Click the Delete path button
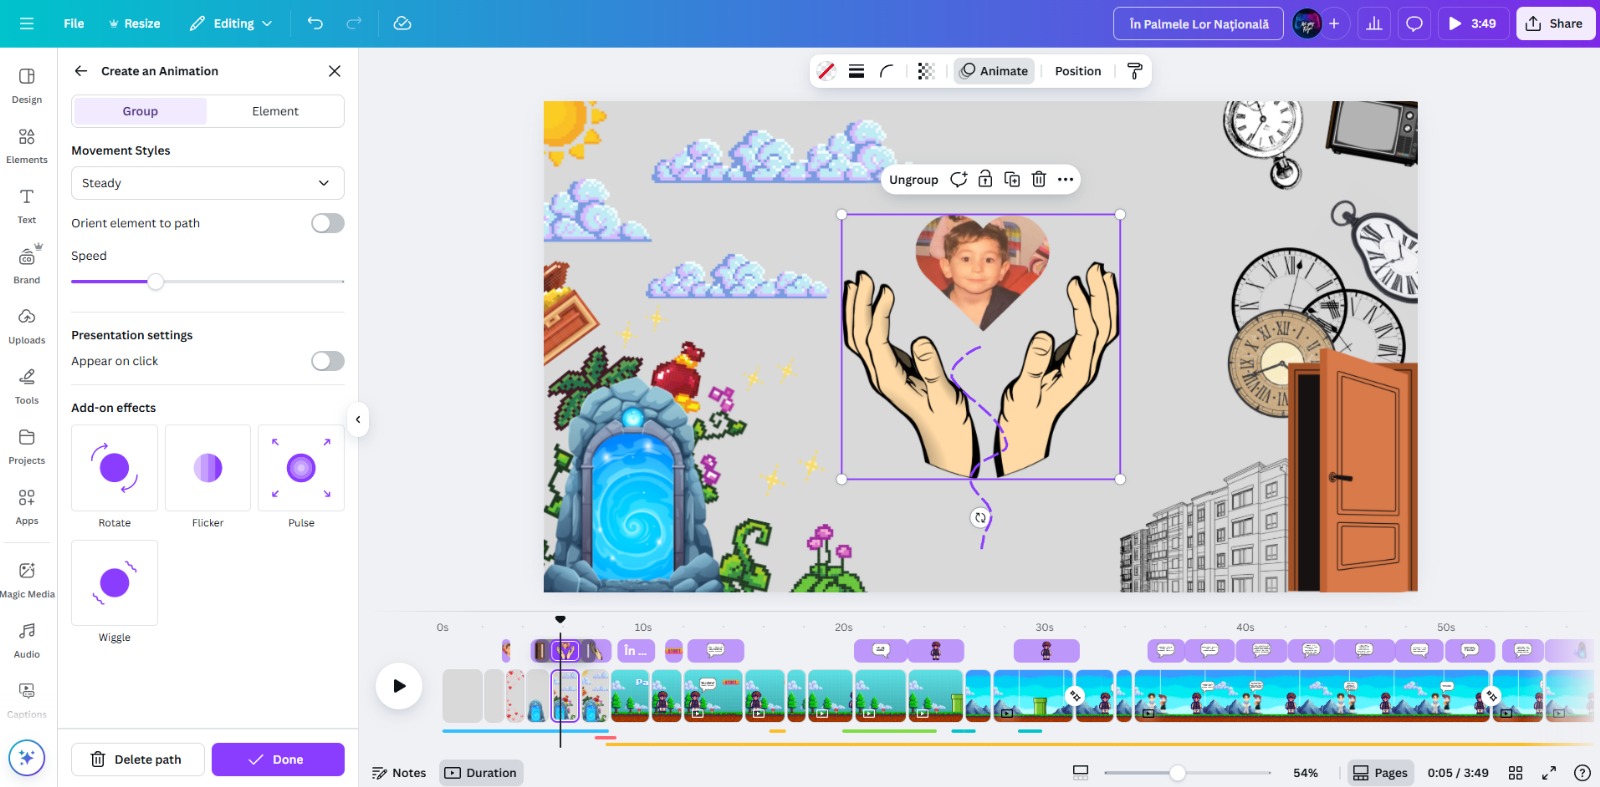Image resolution: width=1600 pixels, height=787 pixels. 138,759
